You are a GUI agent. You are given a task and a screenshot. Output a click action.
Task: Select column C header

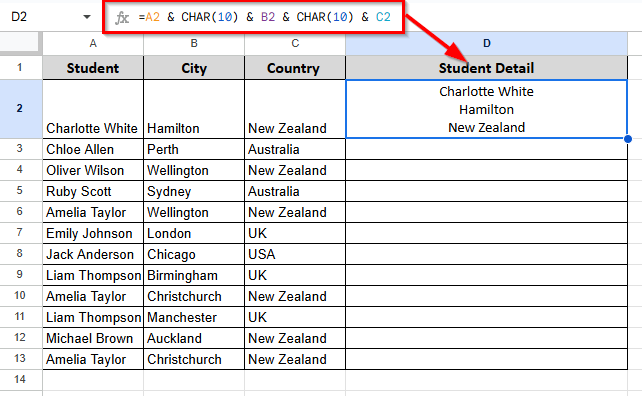[295, 43]
